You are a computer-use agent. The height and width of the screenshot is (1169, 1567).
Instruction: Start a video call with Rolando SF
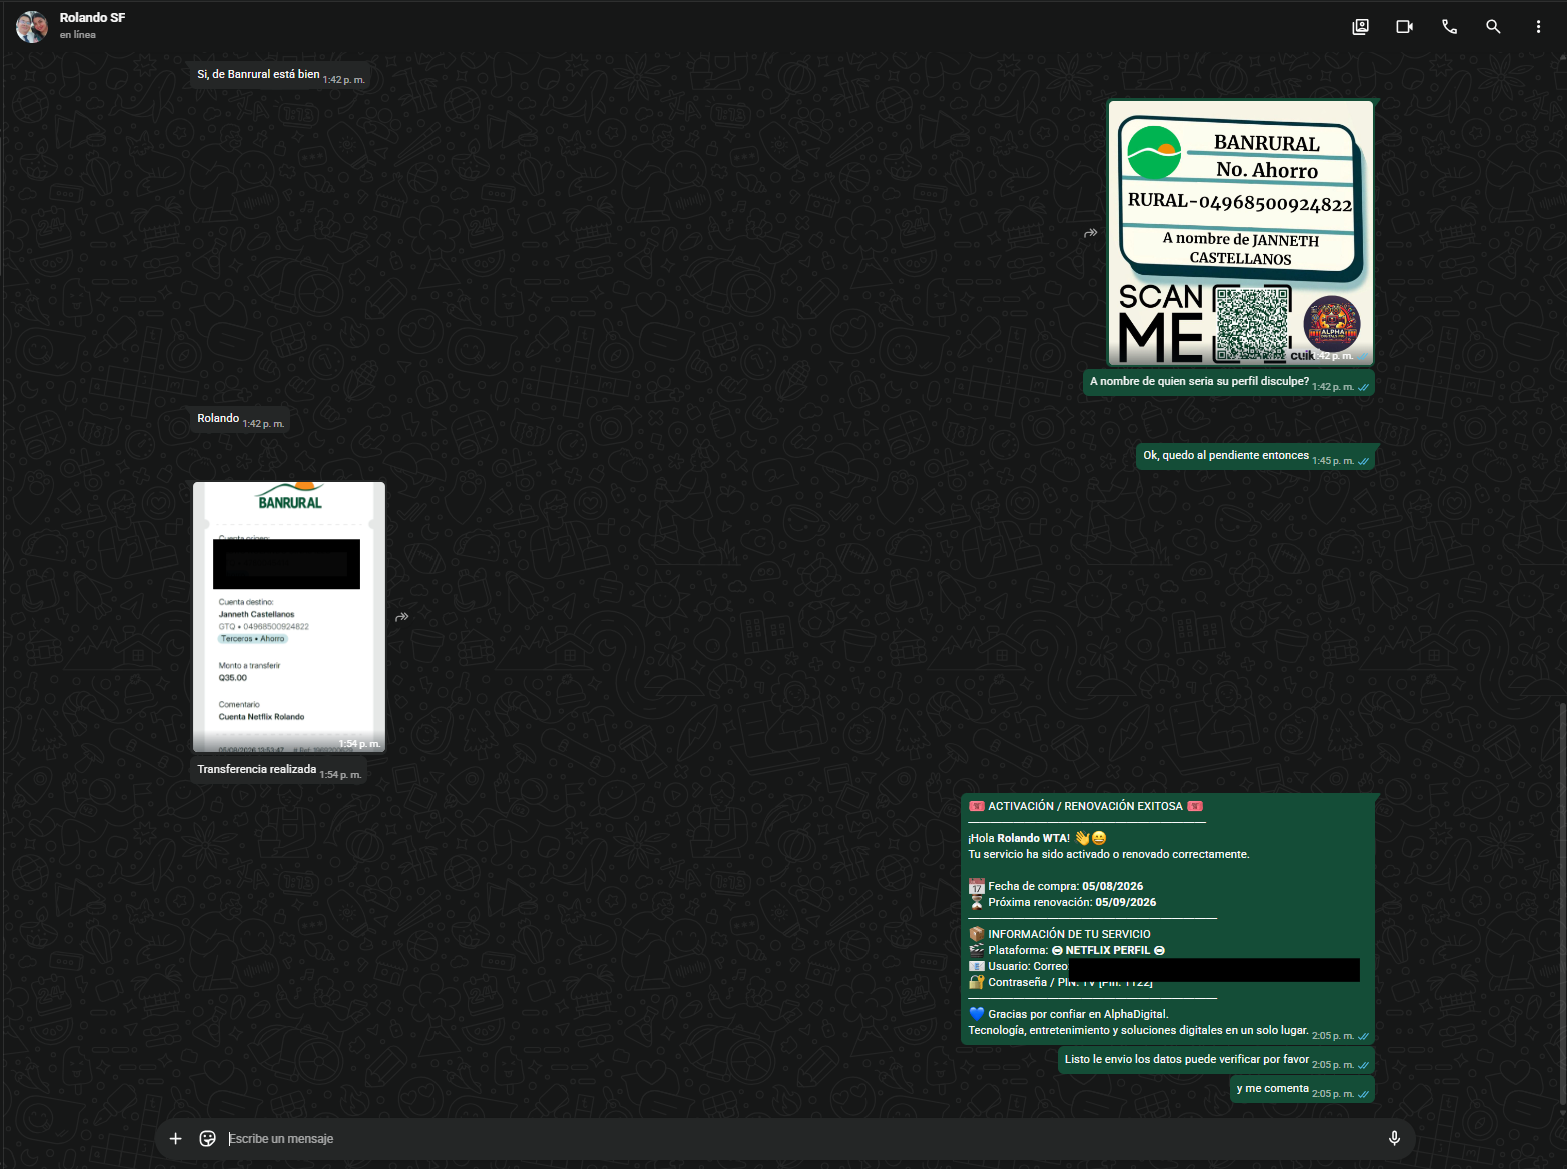click(1405, 27)
